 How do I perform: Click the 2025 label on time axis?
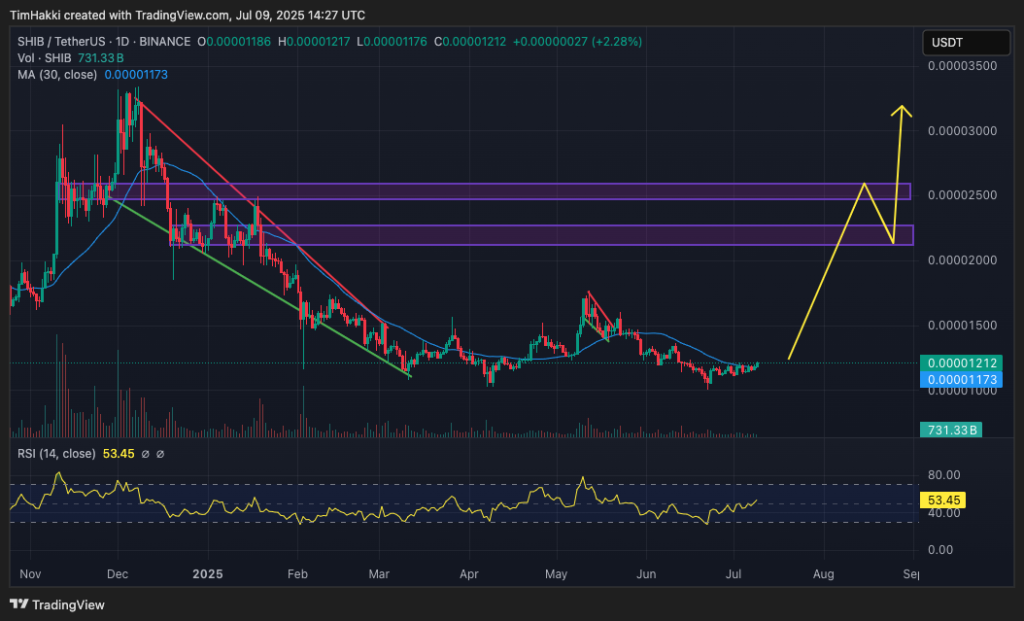click(207, 575)
